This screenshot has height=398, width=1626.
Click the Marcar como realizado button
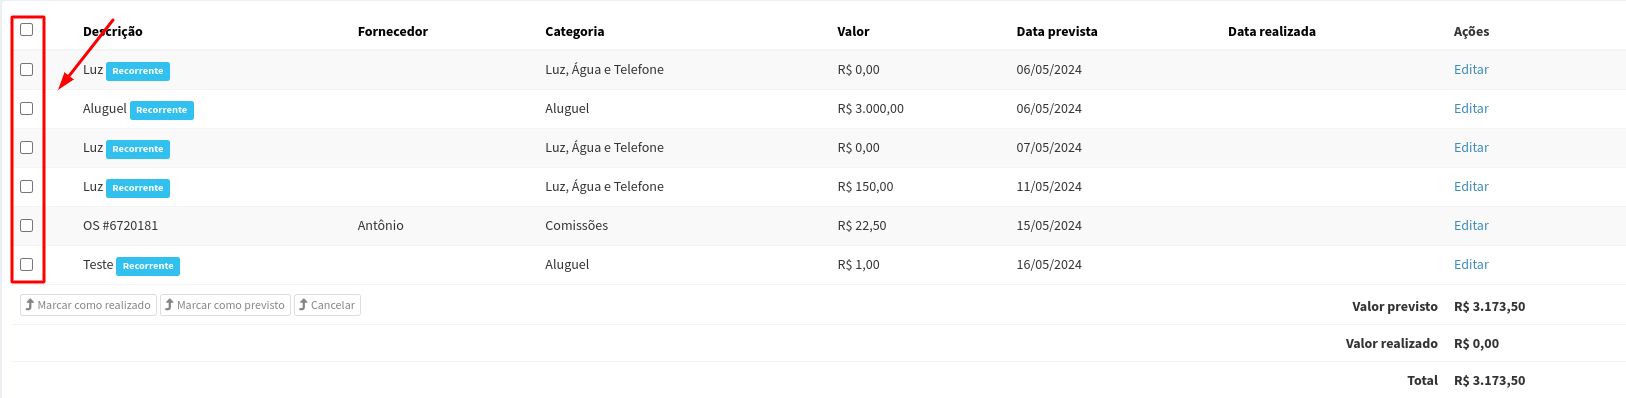click(x=88, y=305)
